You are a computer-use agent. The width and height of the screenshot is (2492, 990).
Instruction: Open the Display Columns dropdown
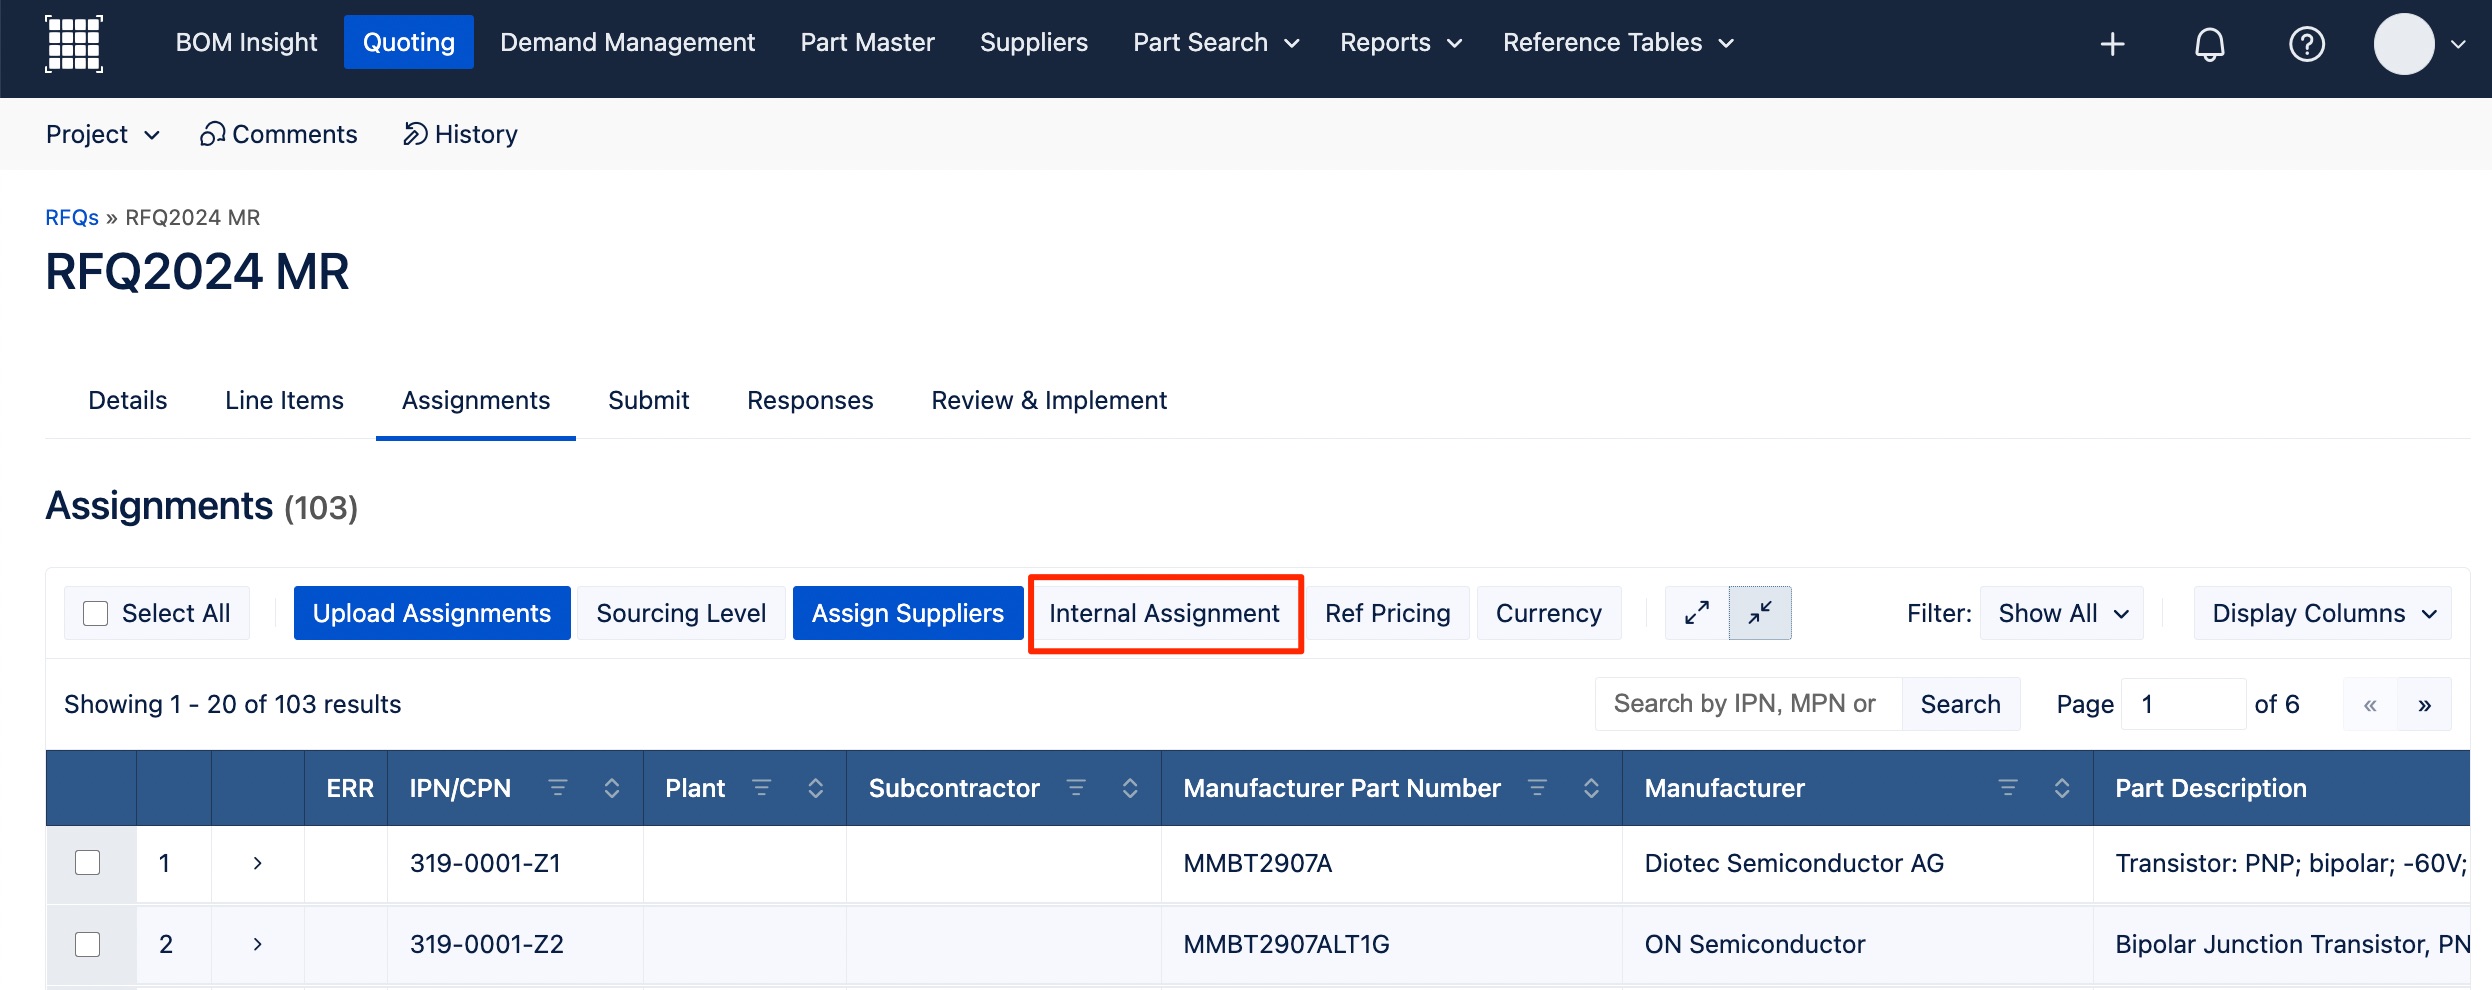[2322, 613]
